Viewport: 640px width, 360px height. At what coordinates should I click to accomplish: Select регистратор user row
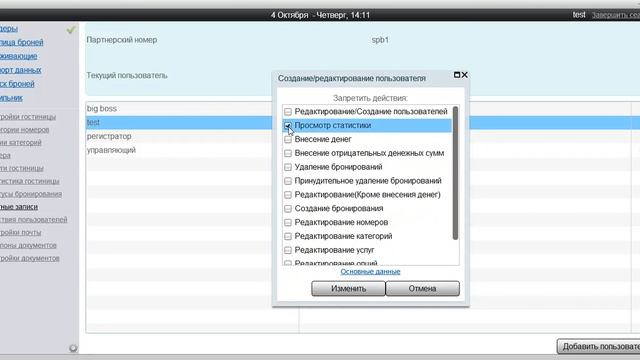pyautogui.click(x=179, y=136)
